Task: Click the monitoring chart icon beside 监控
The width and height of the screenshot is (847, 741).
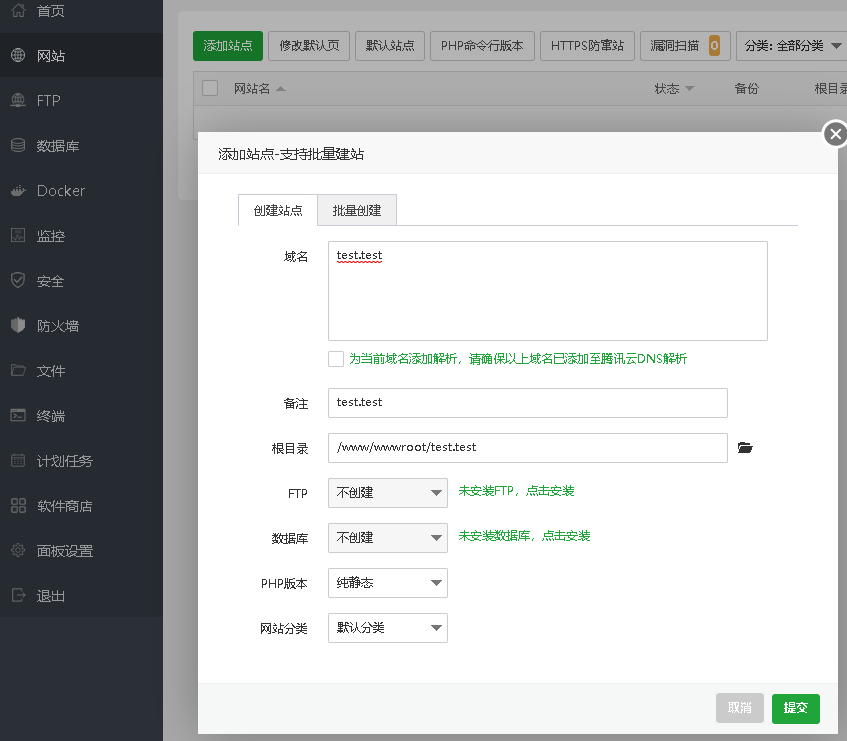Action: click(18, 235)
